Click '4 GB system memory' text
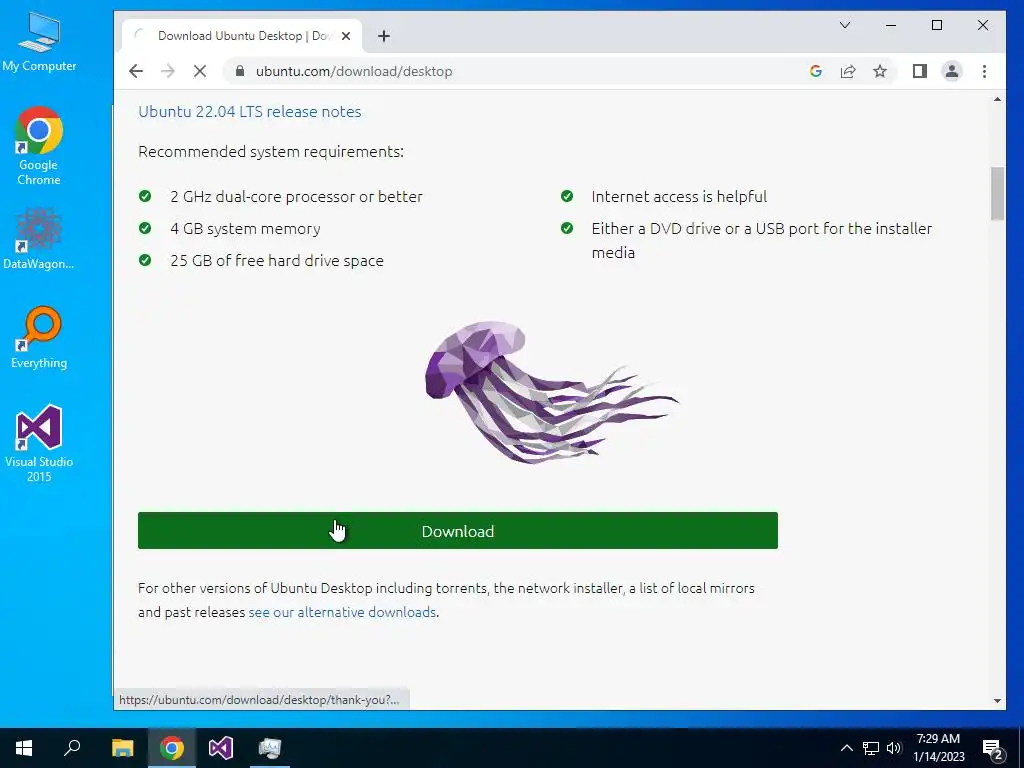 coord(246,229)
